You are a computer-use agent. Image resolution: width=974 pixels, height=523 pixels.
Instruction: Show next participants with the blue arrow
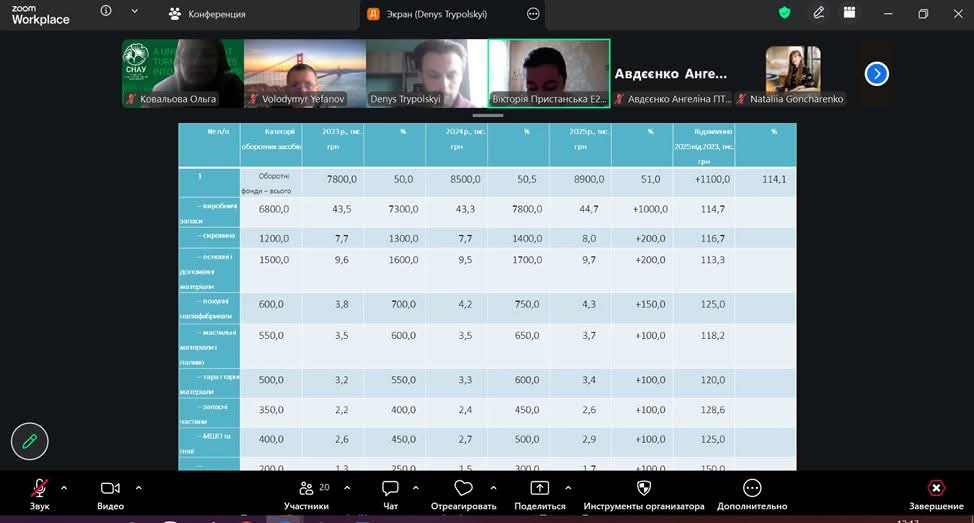[x=876, y=73]
